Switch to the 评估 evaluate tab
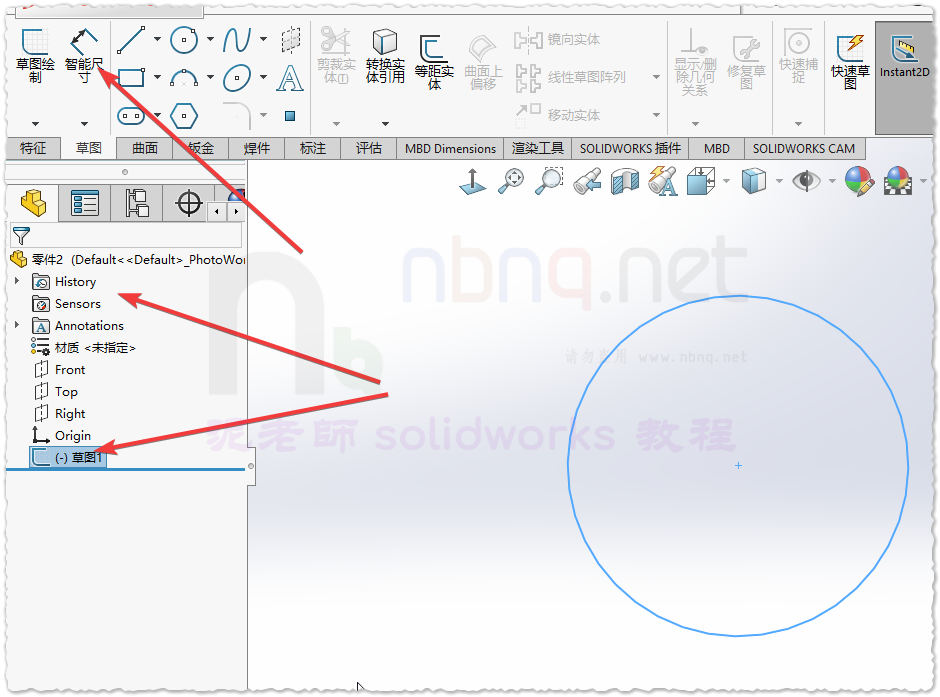Image resolution: width=940 pixels, height=697 pixels. point(369,149)
